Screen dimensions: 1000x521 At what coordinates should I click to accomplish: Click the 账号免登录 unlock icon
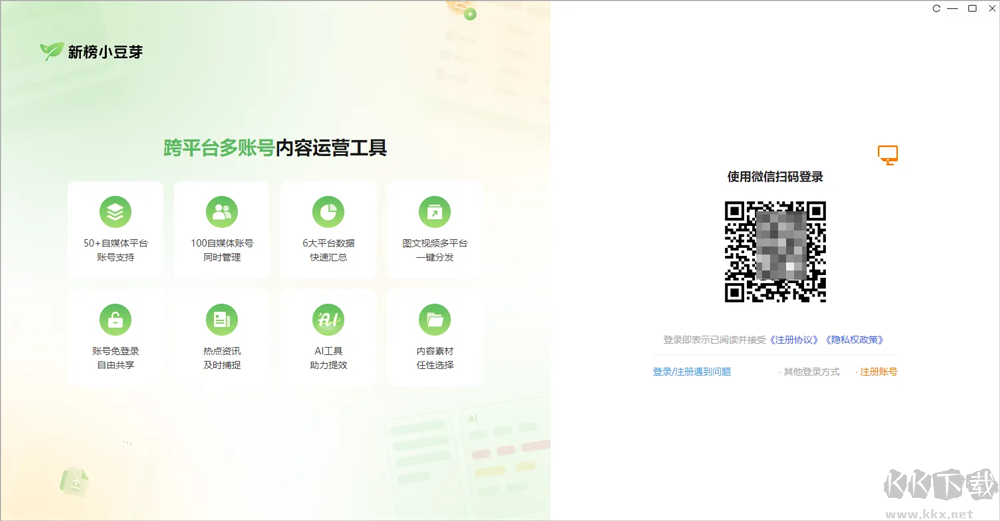pos(115,319)
